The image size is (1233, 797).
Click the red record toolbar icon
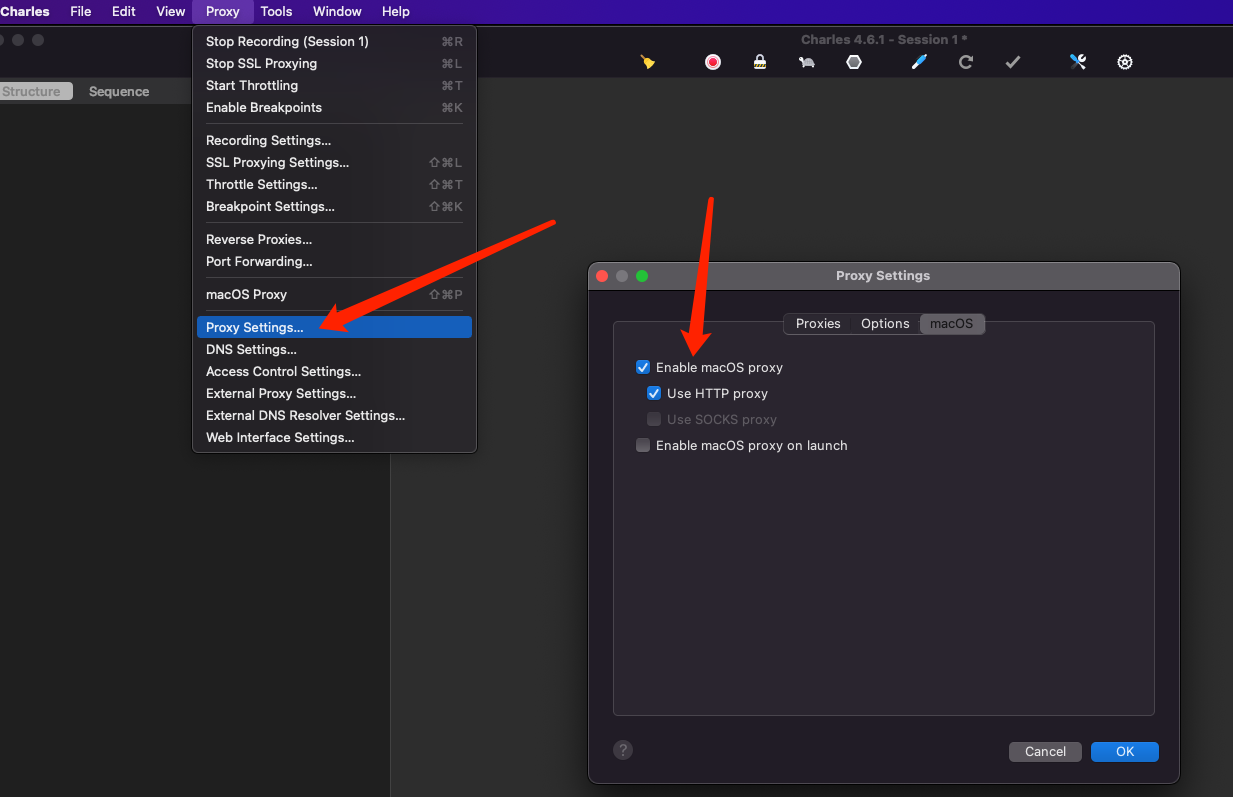(713, 62)
